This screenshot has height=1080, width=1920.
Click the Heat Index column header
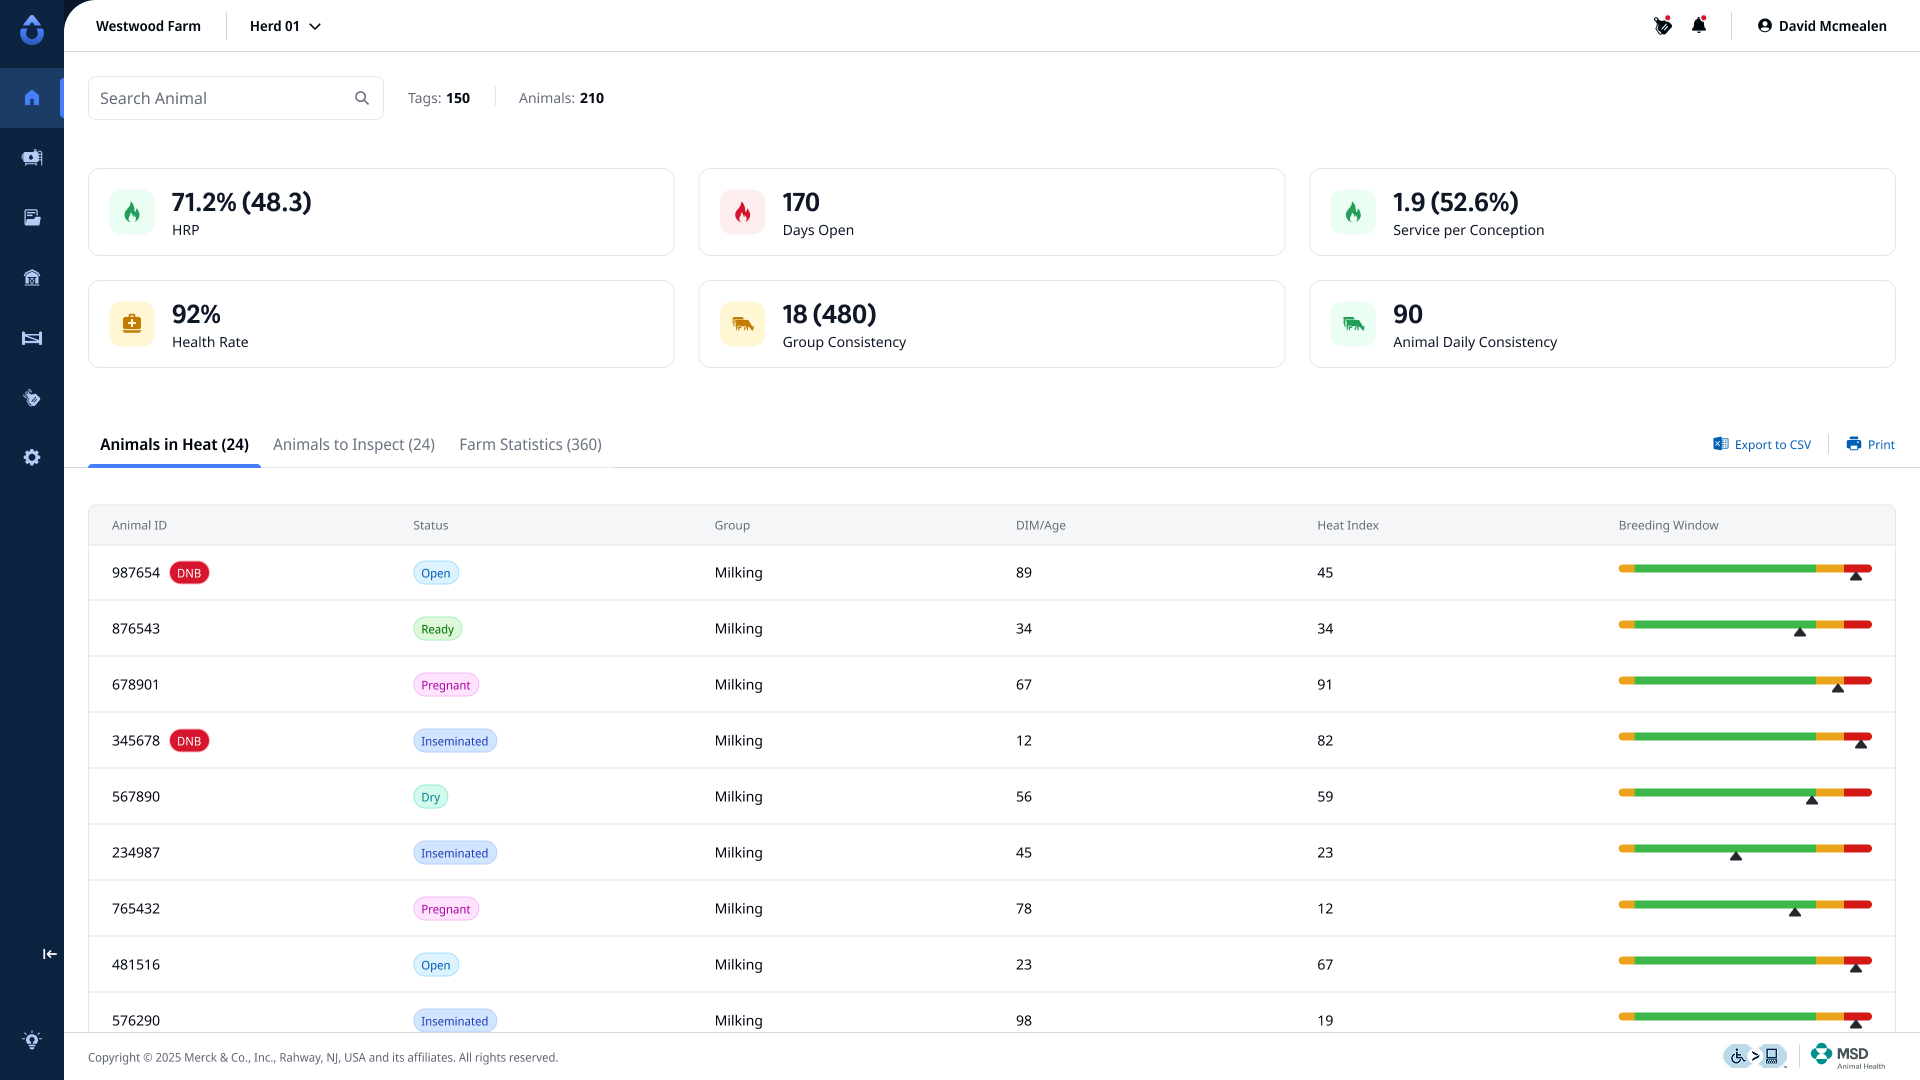tap(1347, 525)
